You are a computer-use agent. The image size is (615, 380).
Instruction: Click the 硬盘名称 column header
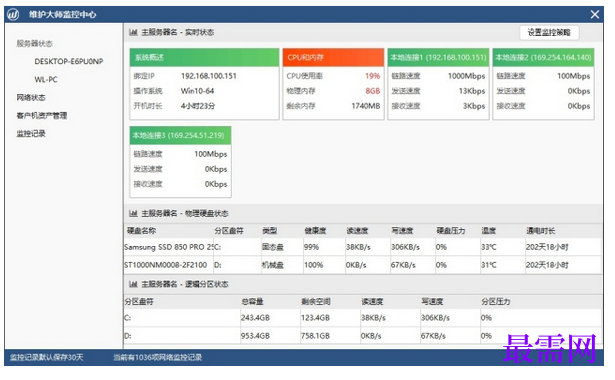[x=141, y=231]
